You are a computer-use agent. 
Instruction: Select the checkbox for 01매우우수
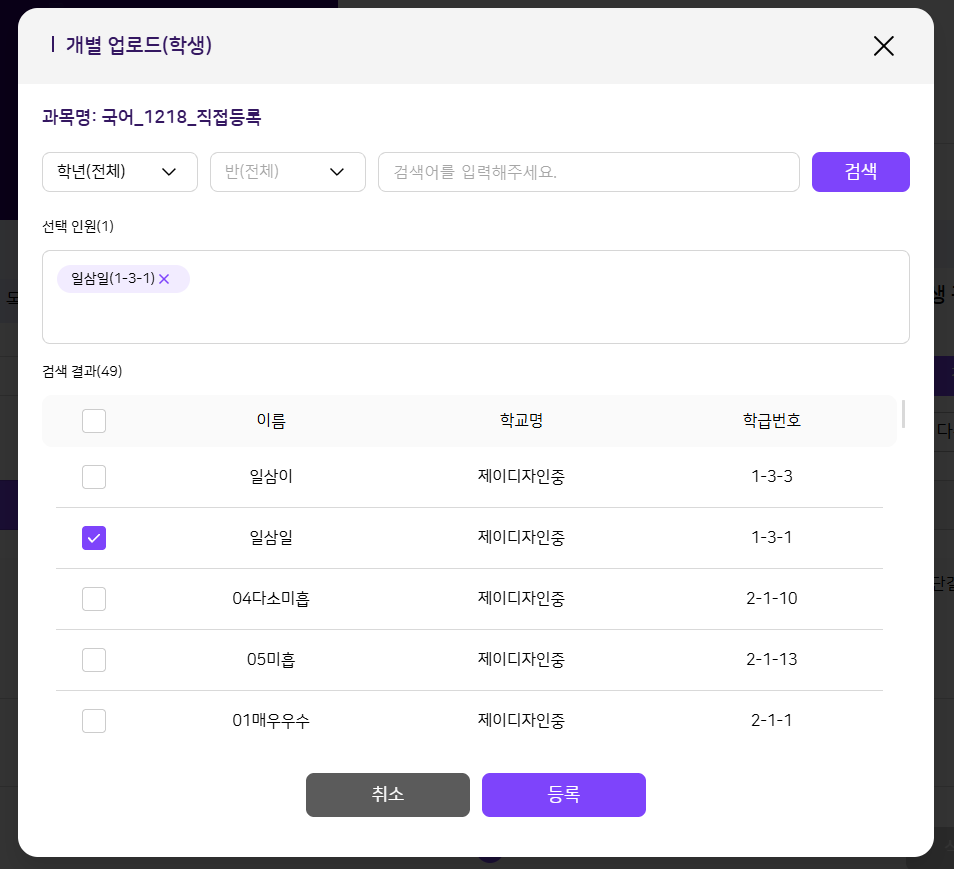tap(94, 721)
